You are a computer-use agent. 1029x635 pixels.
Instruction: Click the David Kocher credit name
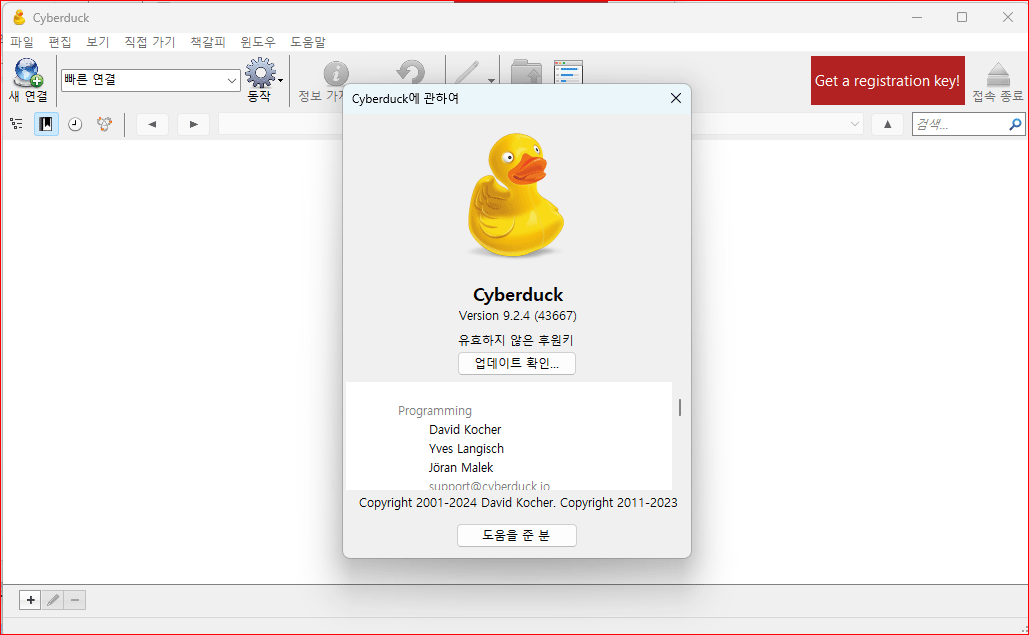click(x=465, y=430)
